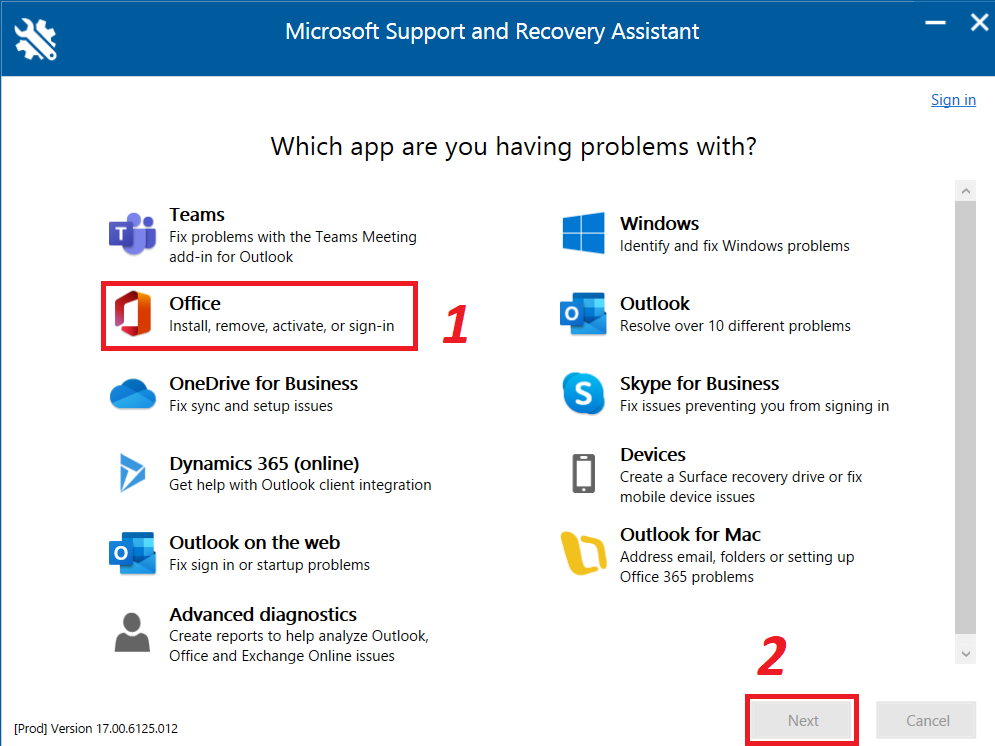This screenshot has height=746, width=995.
Task: Click the wrench and screwdriver app logo
Action: tap(36, 39)
